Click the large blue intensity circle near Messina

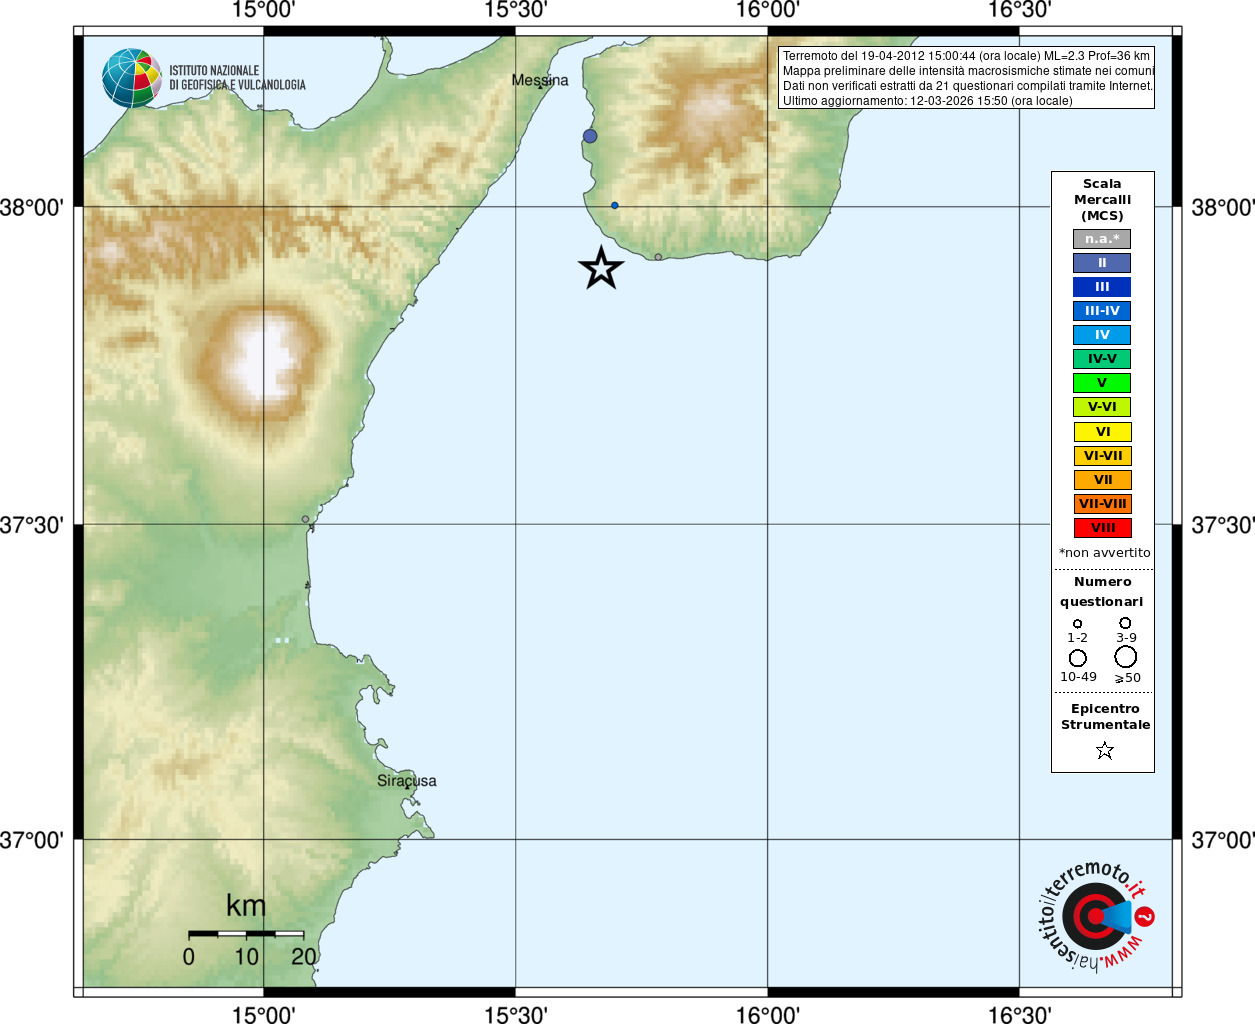[x=590, y=136]
